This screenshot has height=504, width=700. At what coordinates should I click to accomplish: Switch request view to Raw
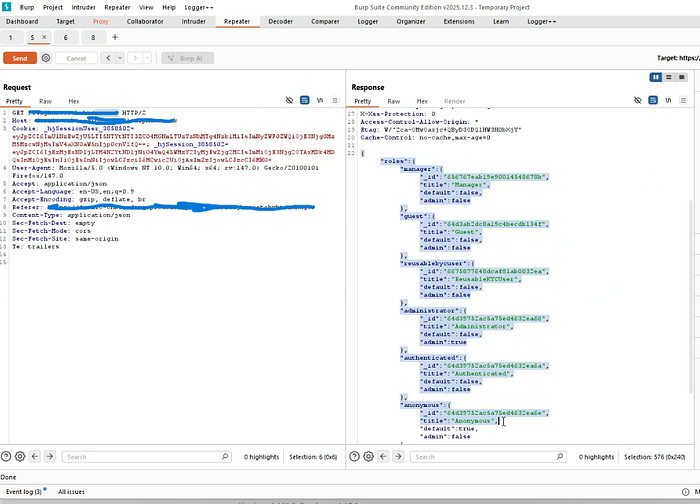tap(45, 101)
